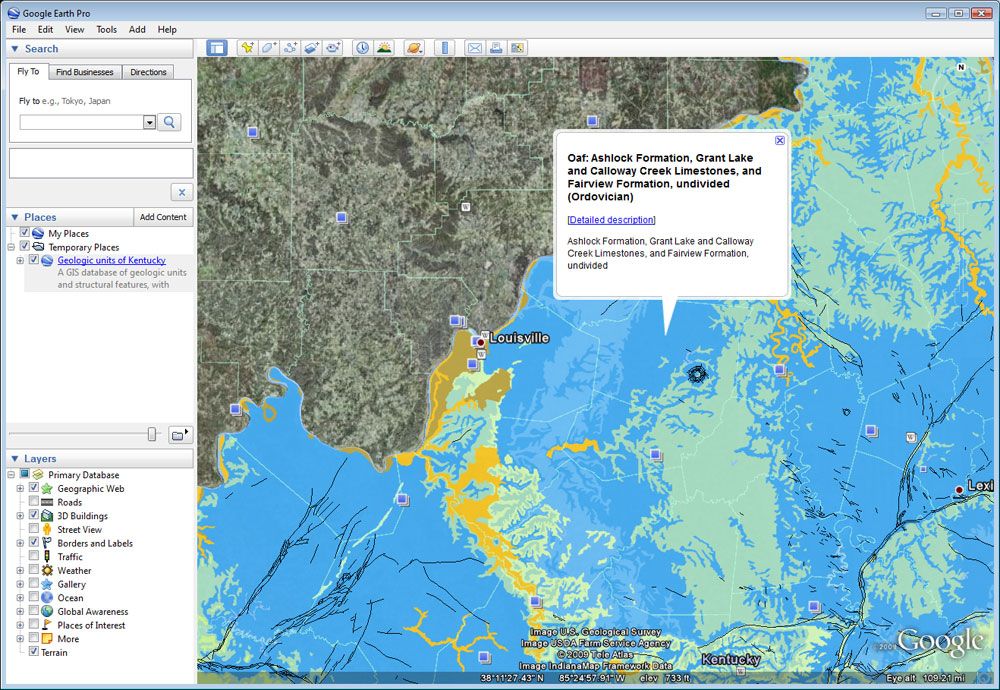The width and height of the screenshot is (1000, 690).
Task: Click the Street View pegman icon
Action: (47, 529)
